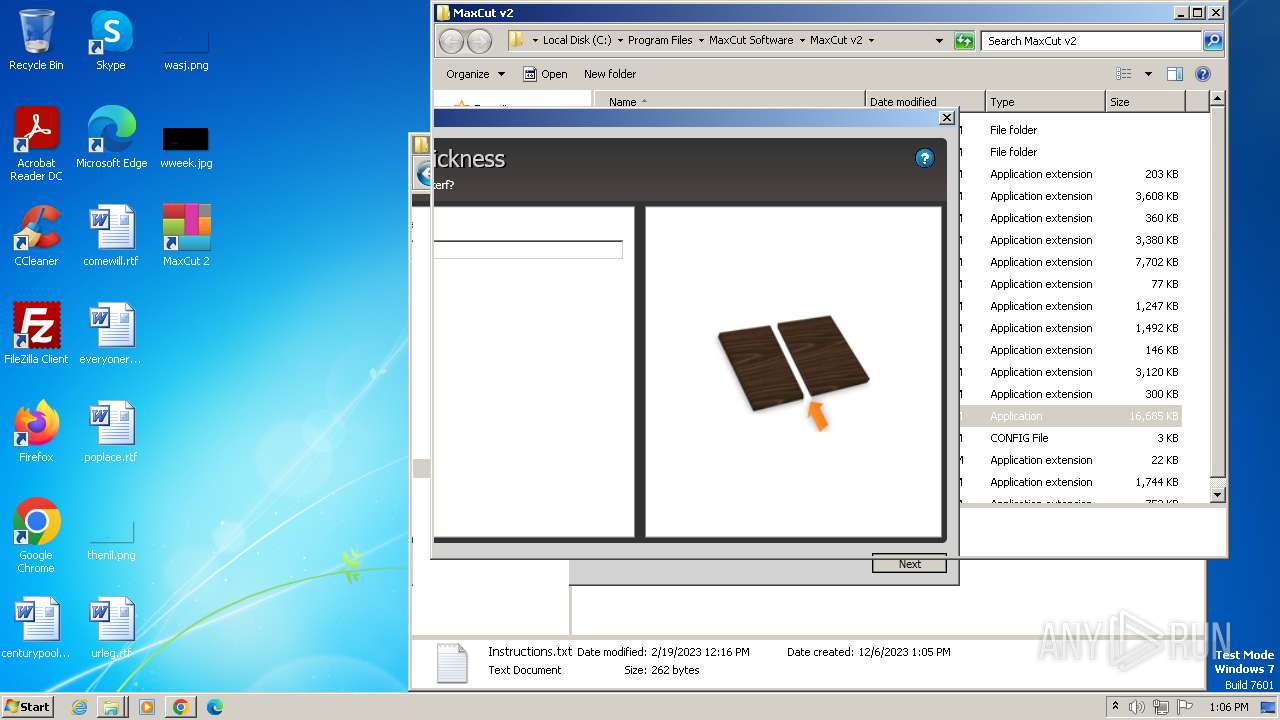Open the Organize menu in Explorer
Image resolution: width=1280 pixels, height=720 pixels.
click(475, 74)
